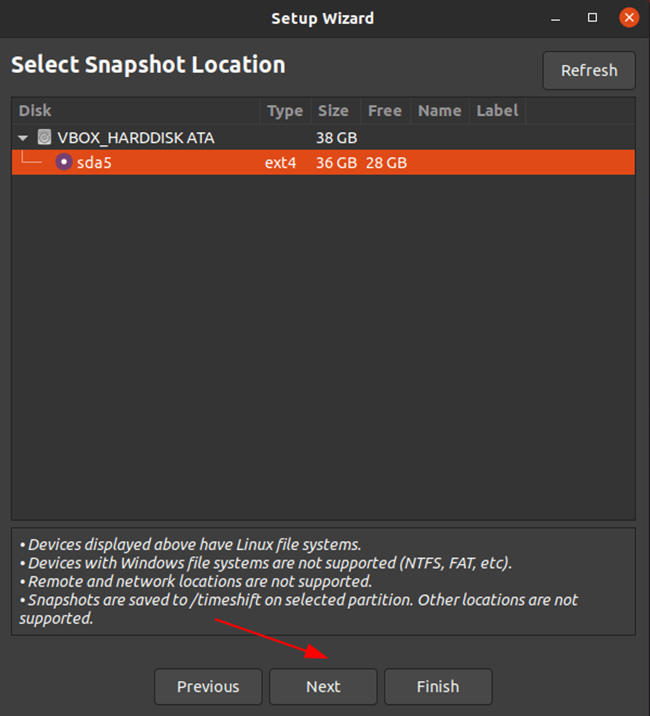Image resolution: width=650 pixels, height=716 pixels.
Task: Sort by the Label column header
Action: pos(497,111)
